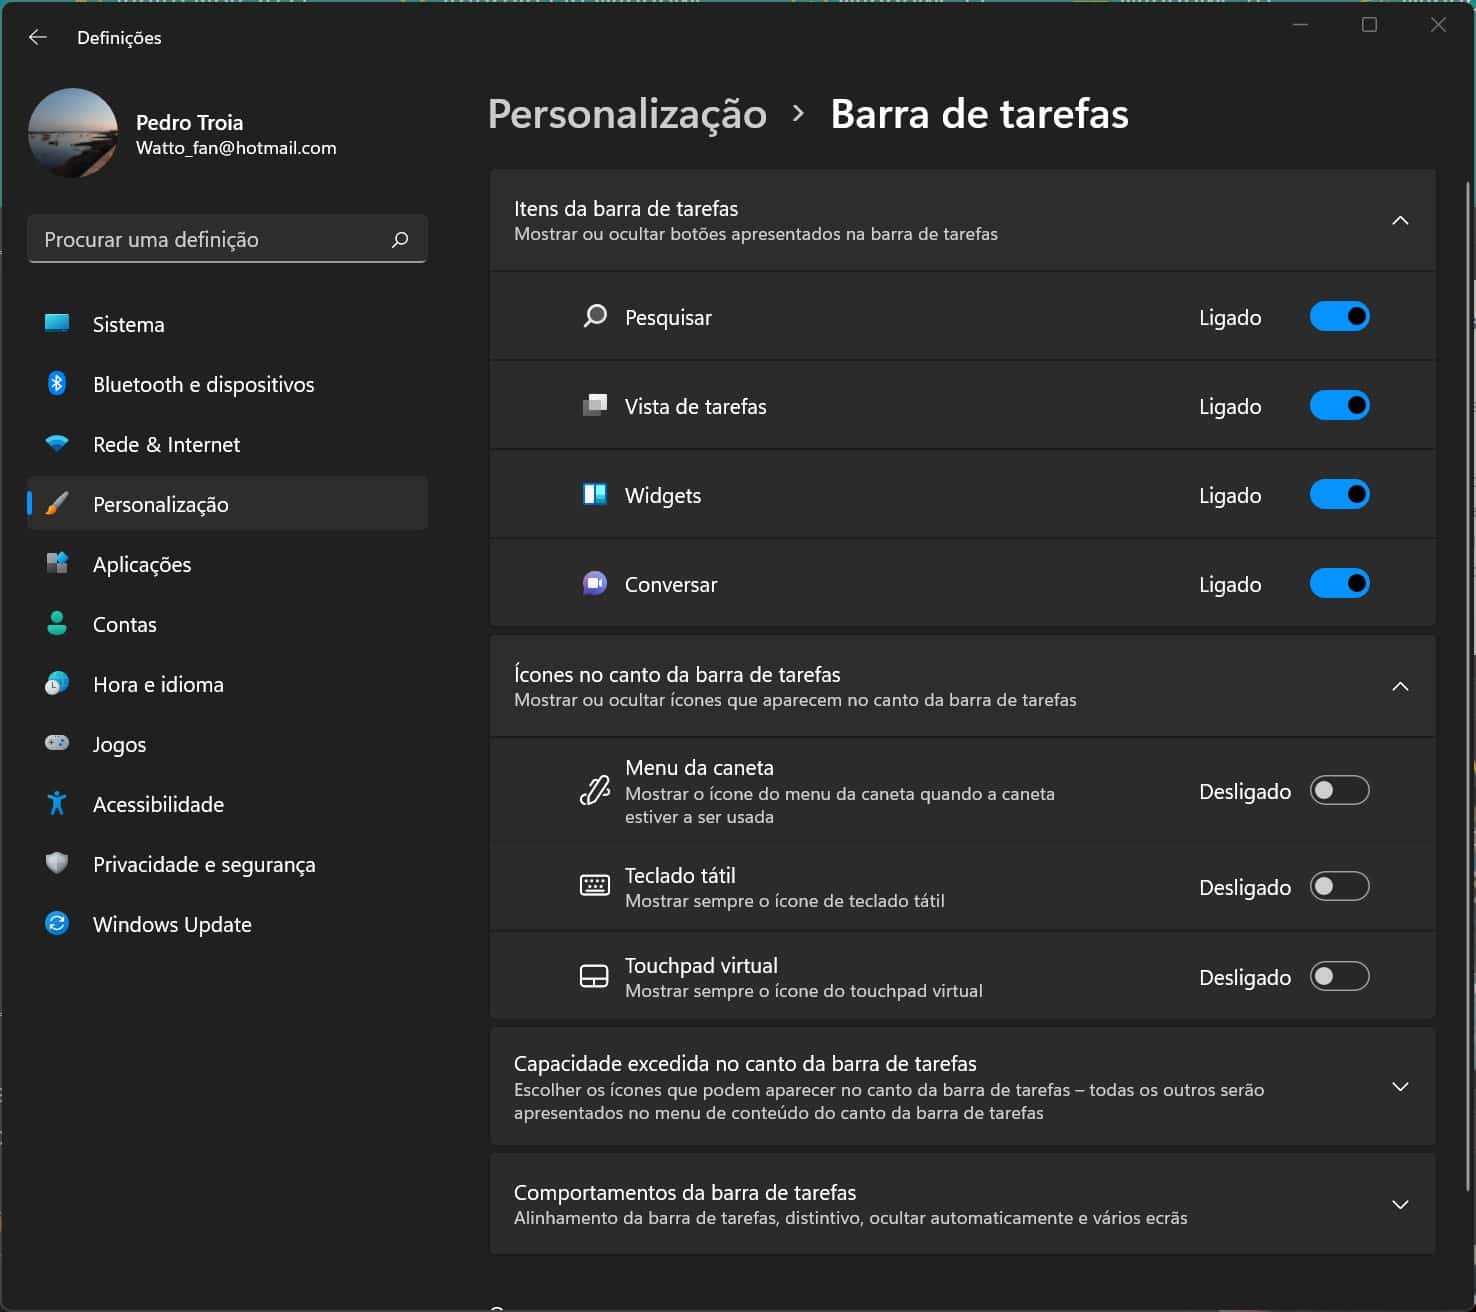Enable the Menu da caneta toggle
The width and height of the screenshot is (1476, 1312).
1339,791
